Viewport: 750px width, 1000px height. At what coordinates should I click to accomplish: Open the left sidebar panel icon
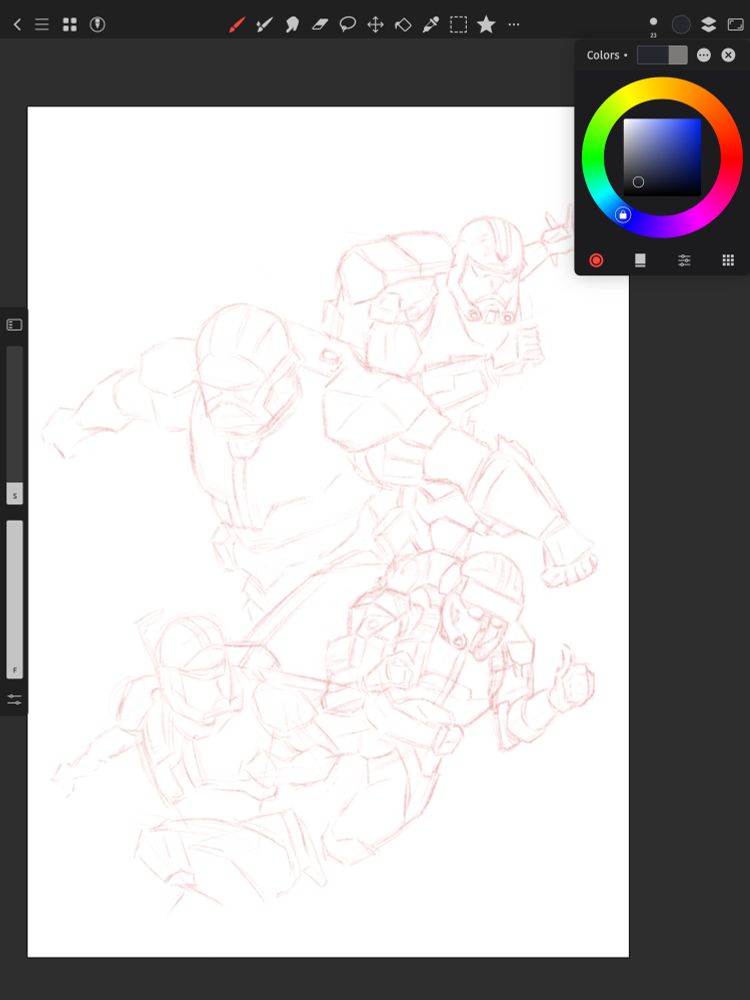point(14,325)
